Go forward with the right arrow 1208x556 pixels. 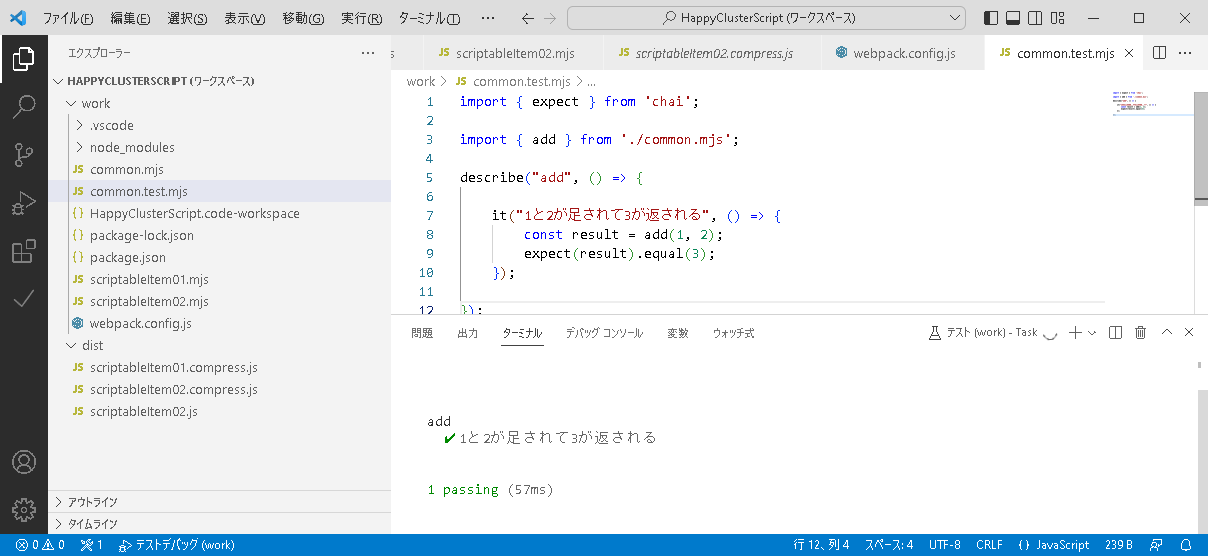tap(552, 18)
